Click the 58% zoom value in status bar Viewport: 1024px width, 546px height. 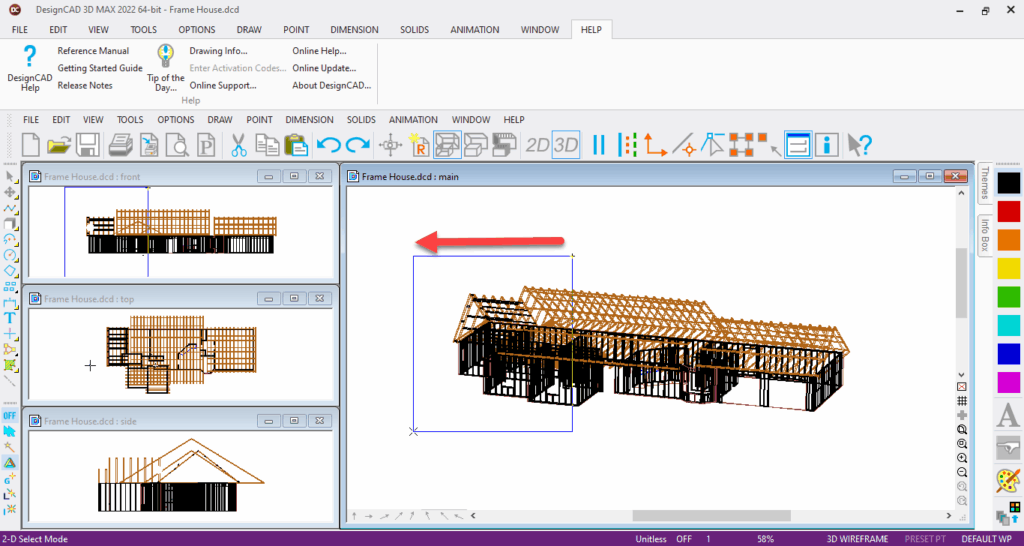pyautogui.click(x=765, y=539)
